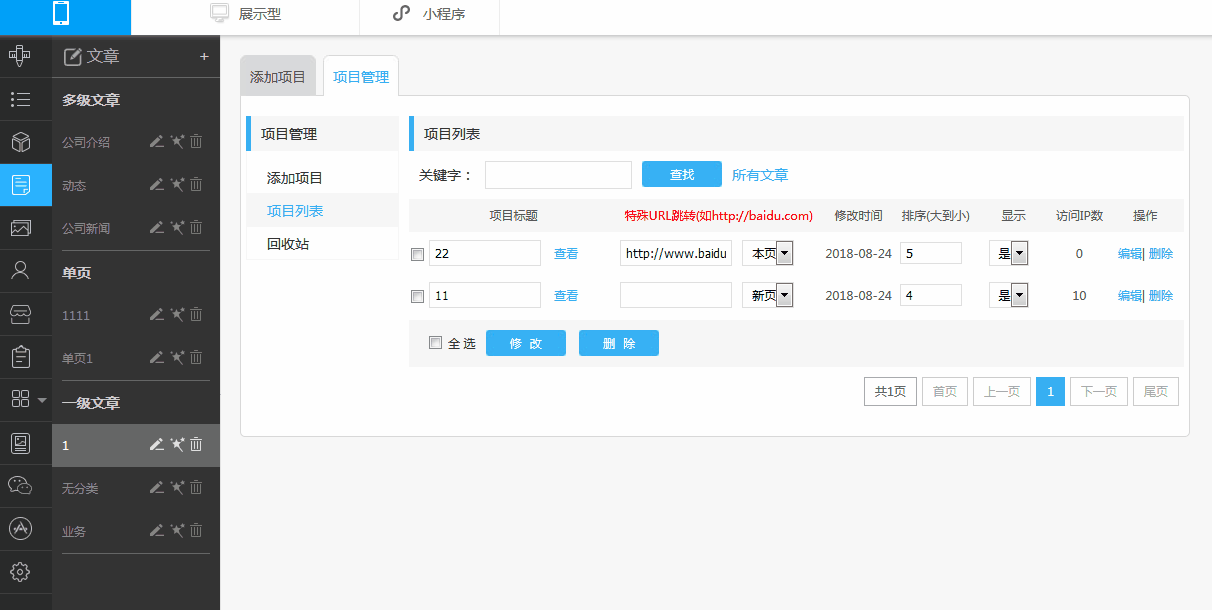Click 查看 link for project 22
Screen dimensions: 1212x610
coord(566,254)
